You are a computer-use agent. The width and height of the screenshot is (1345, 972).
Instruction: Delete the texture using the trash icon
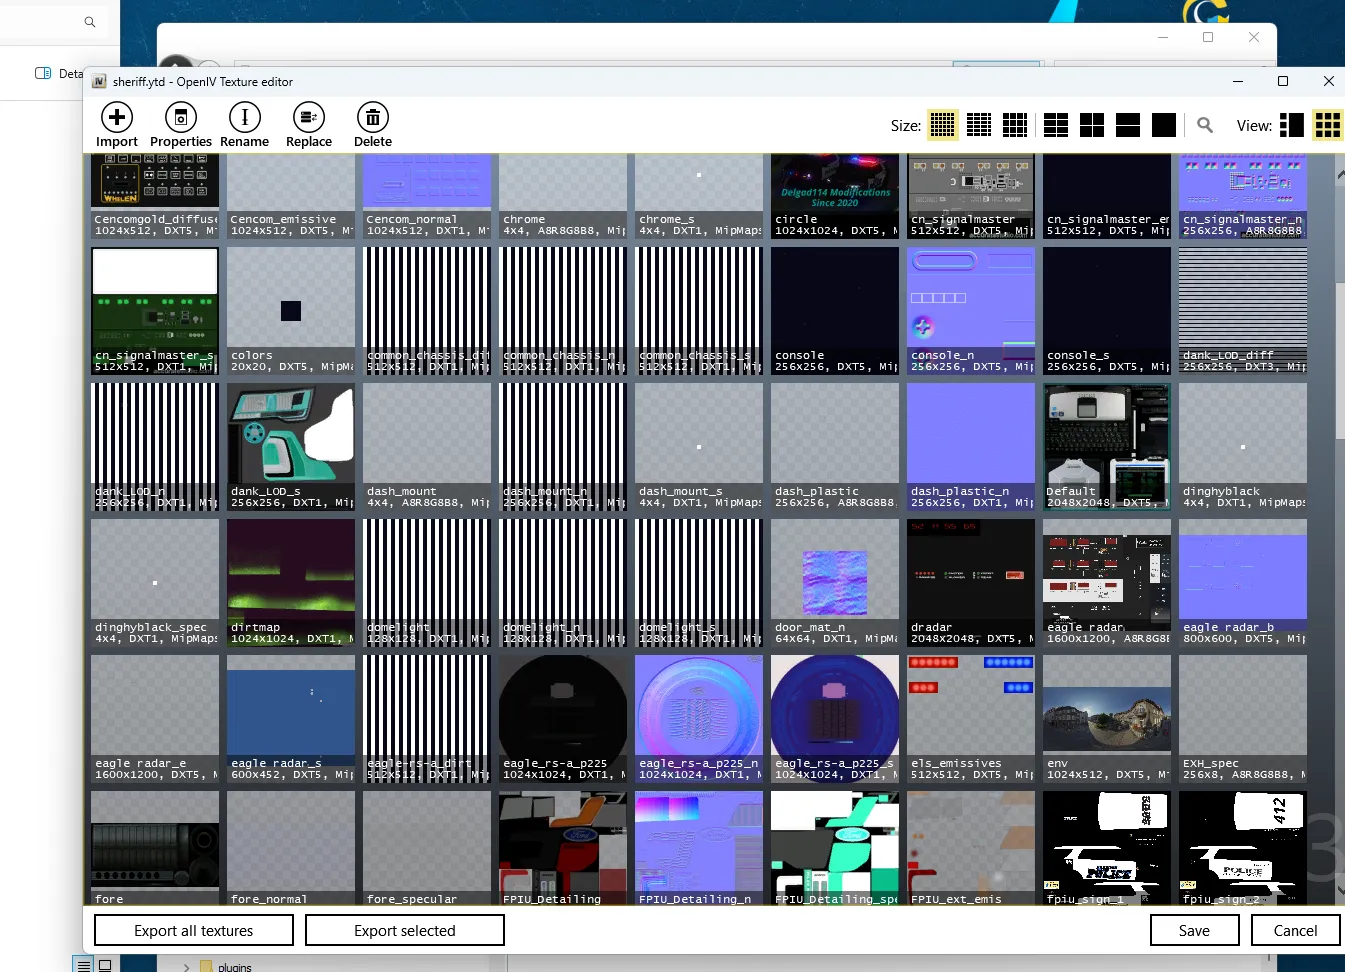click(x=372, y=118)
